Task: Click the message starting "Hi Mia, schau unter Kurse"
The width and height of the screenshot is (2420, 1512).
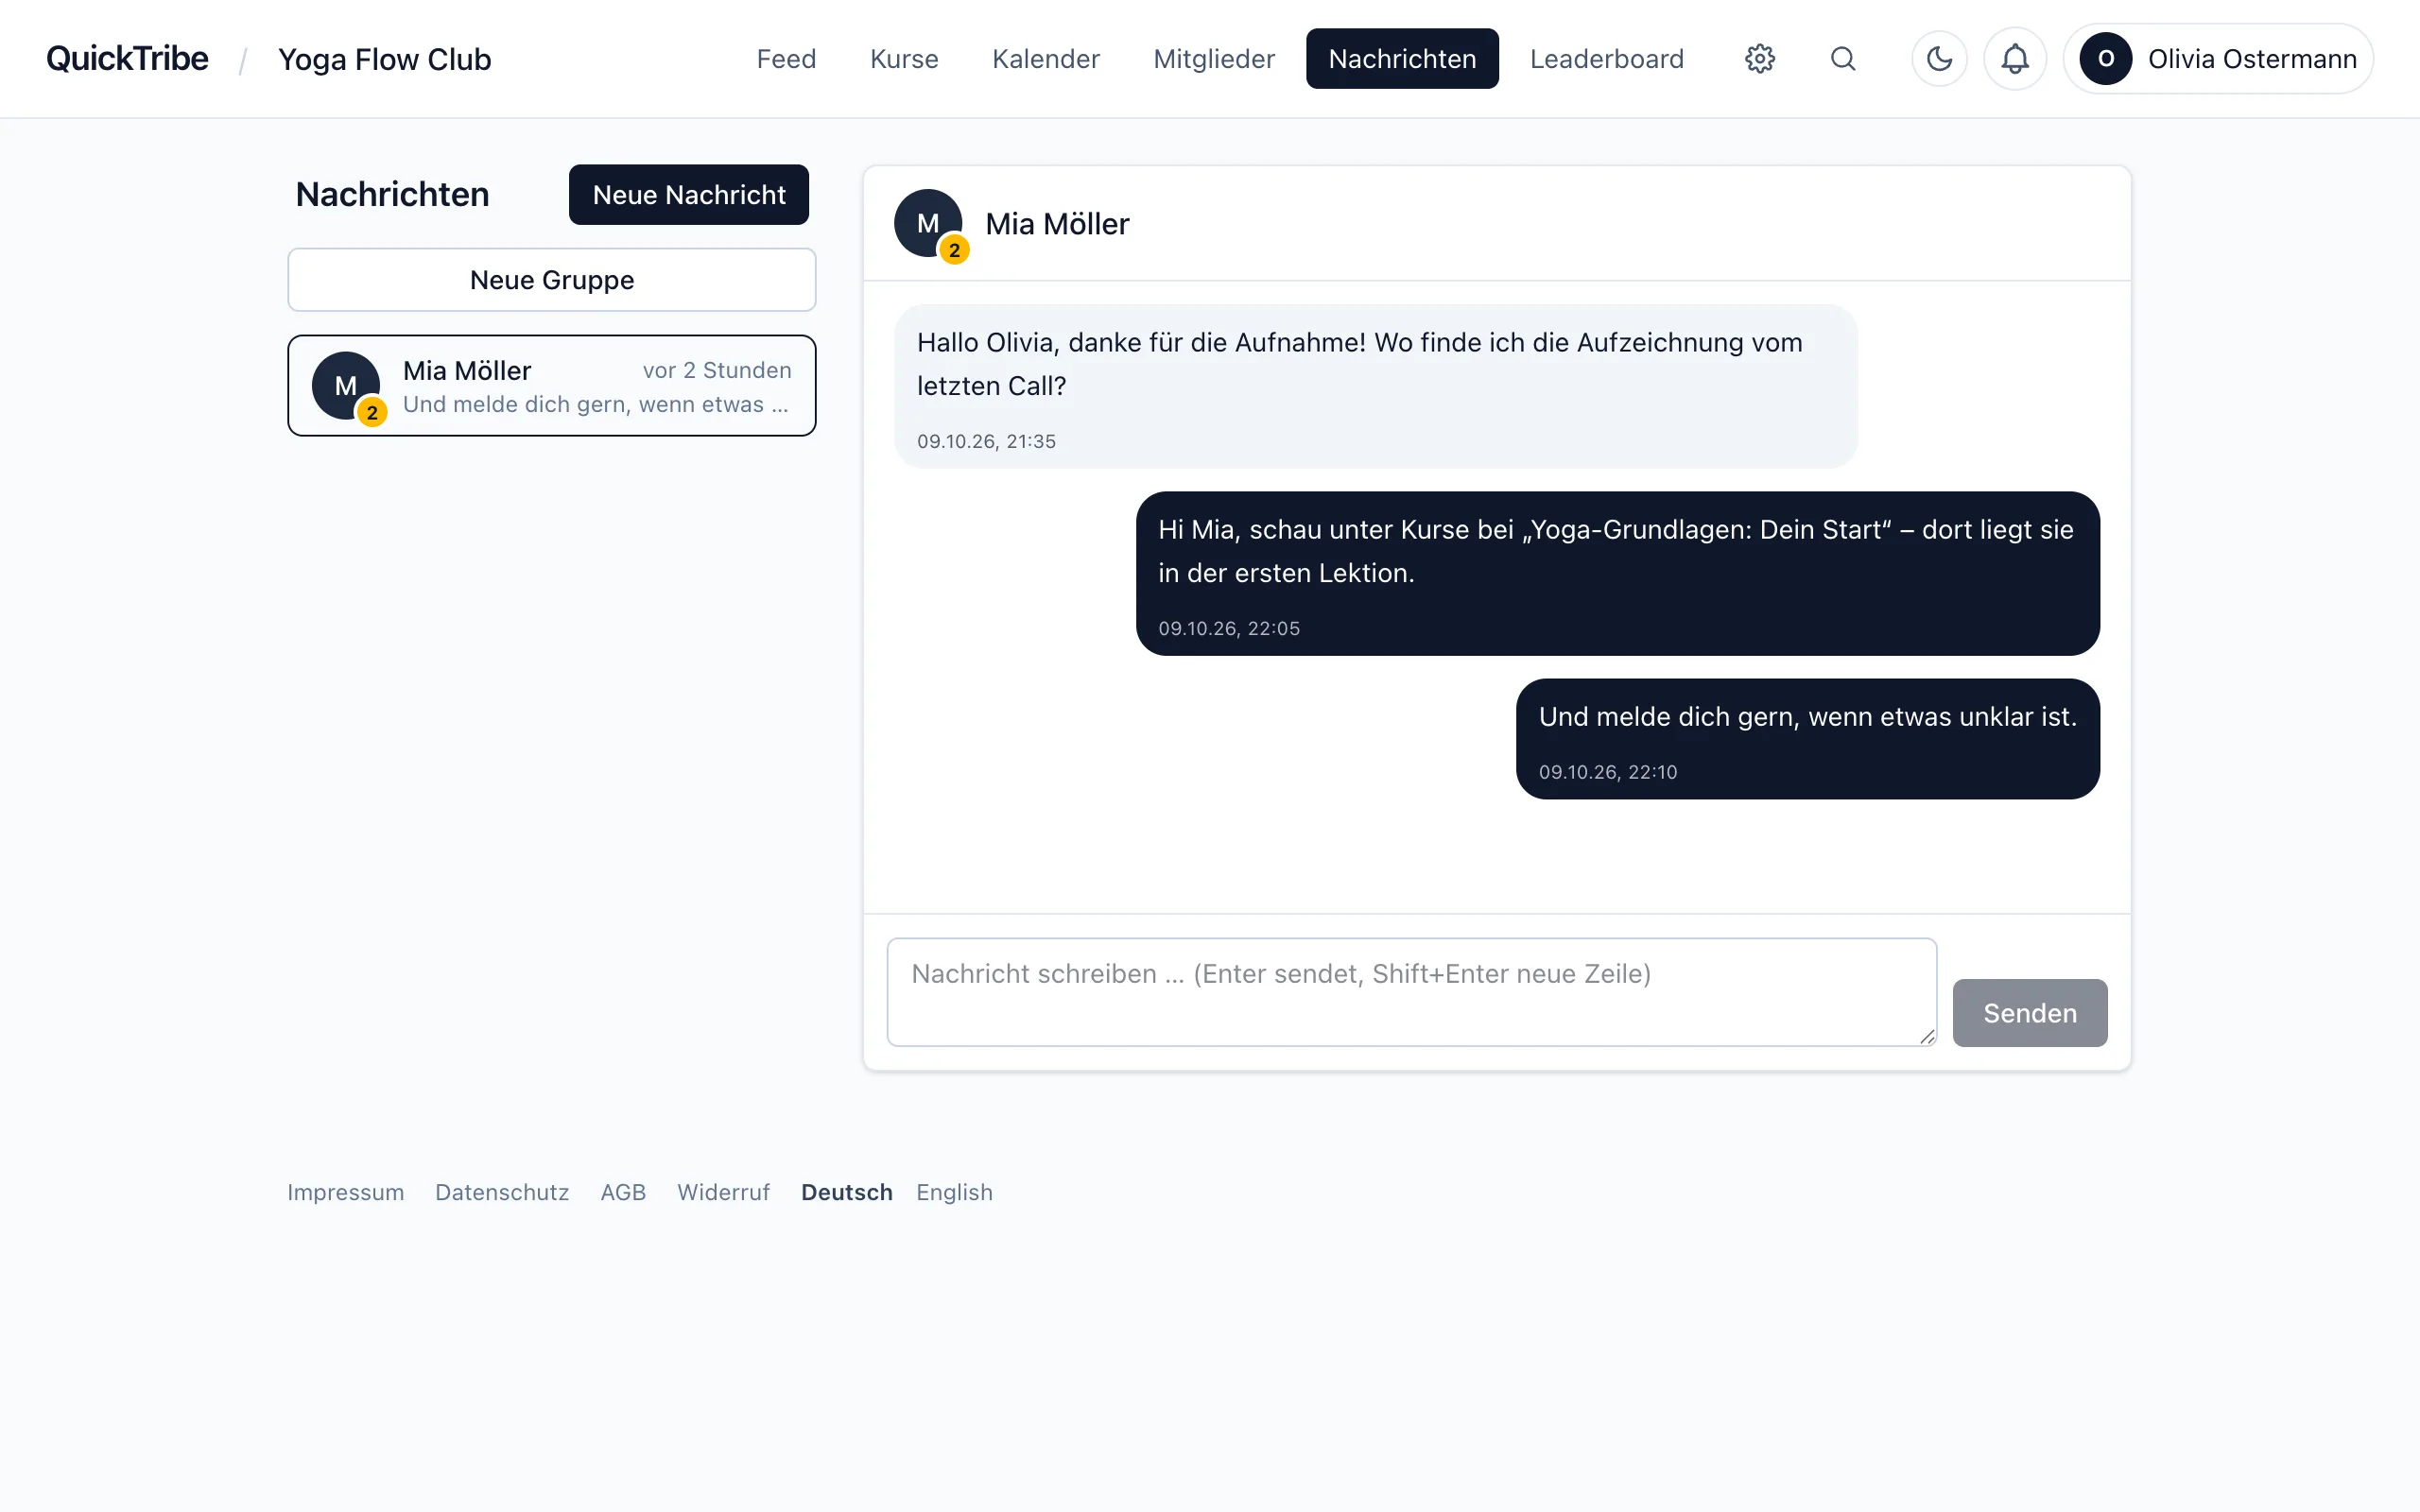Action: point(1617,573)
